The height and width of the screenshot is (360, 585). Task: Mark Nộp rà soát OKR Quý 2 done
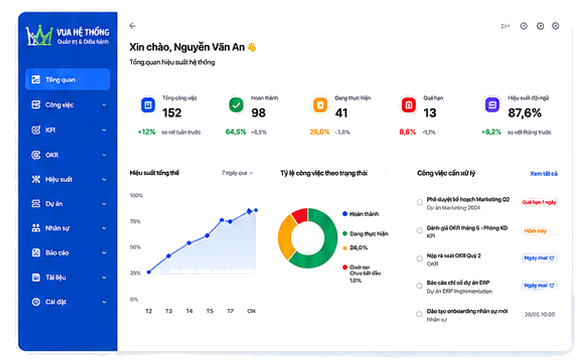419,258
